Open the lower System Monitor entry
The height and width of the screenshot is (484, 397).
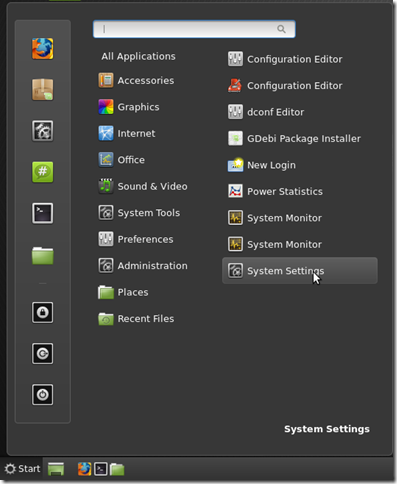tap(300, 244)
